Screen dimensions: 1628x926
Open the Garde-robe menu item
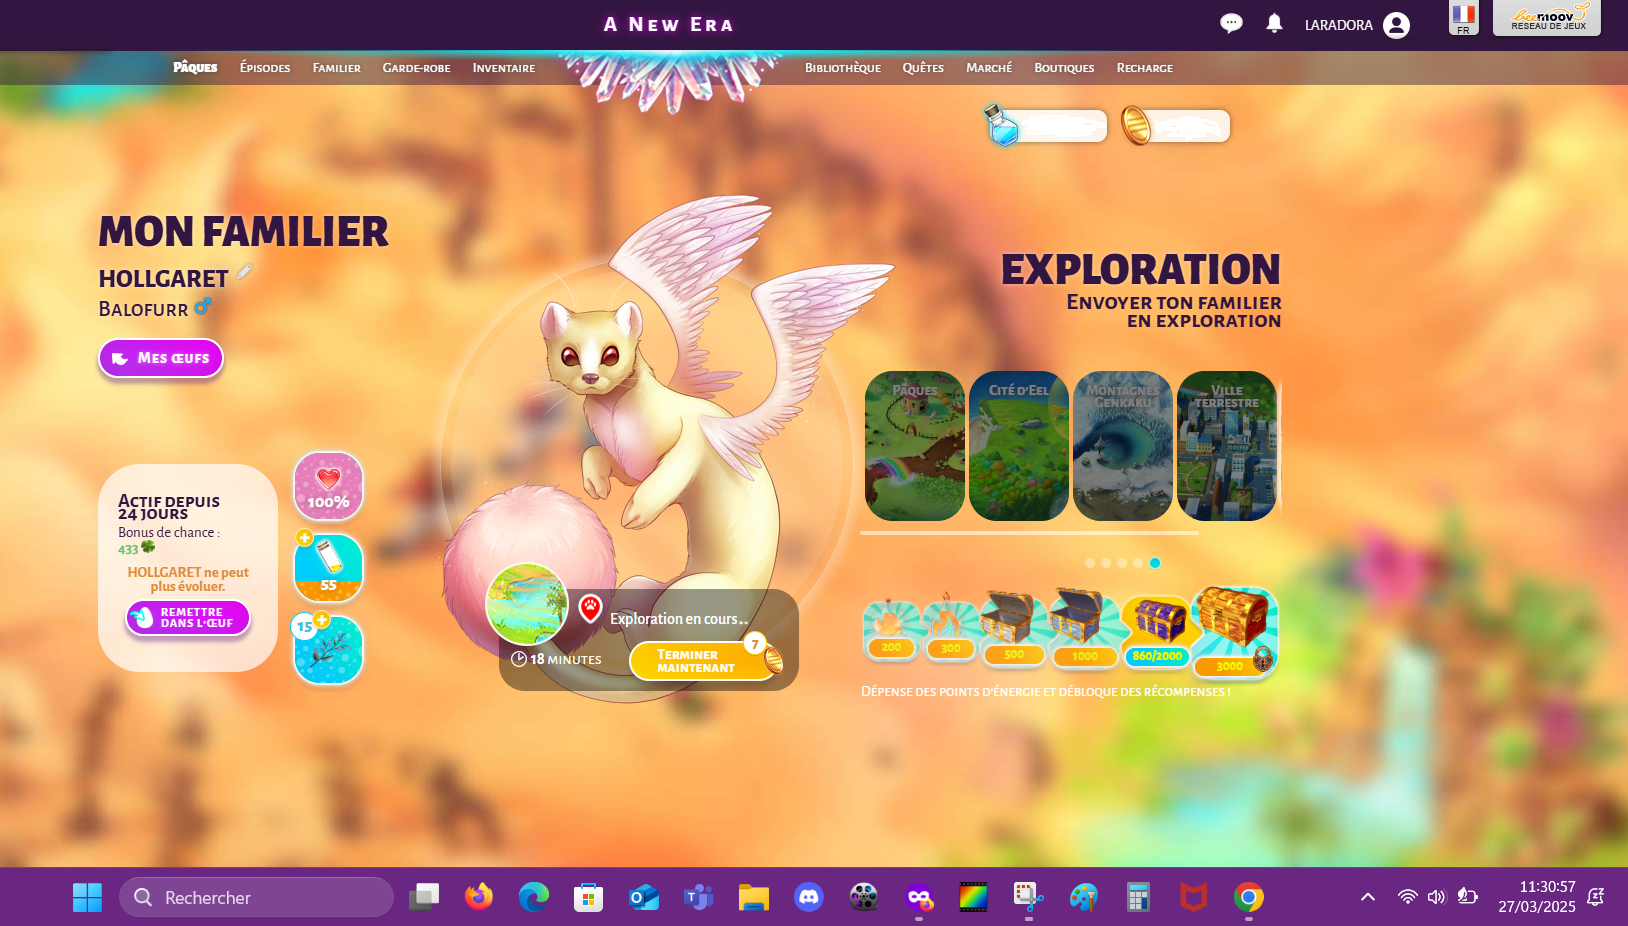click(x=416, y=68)
